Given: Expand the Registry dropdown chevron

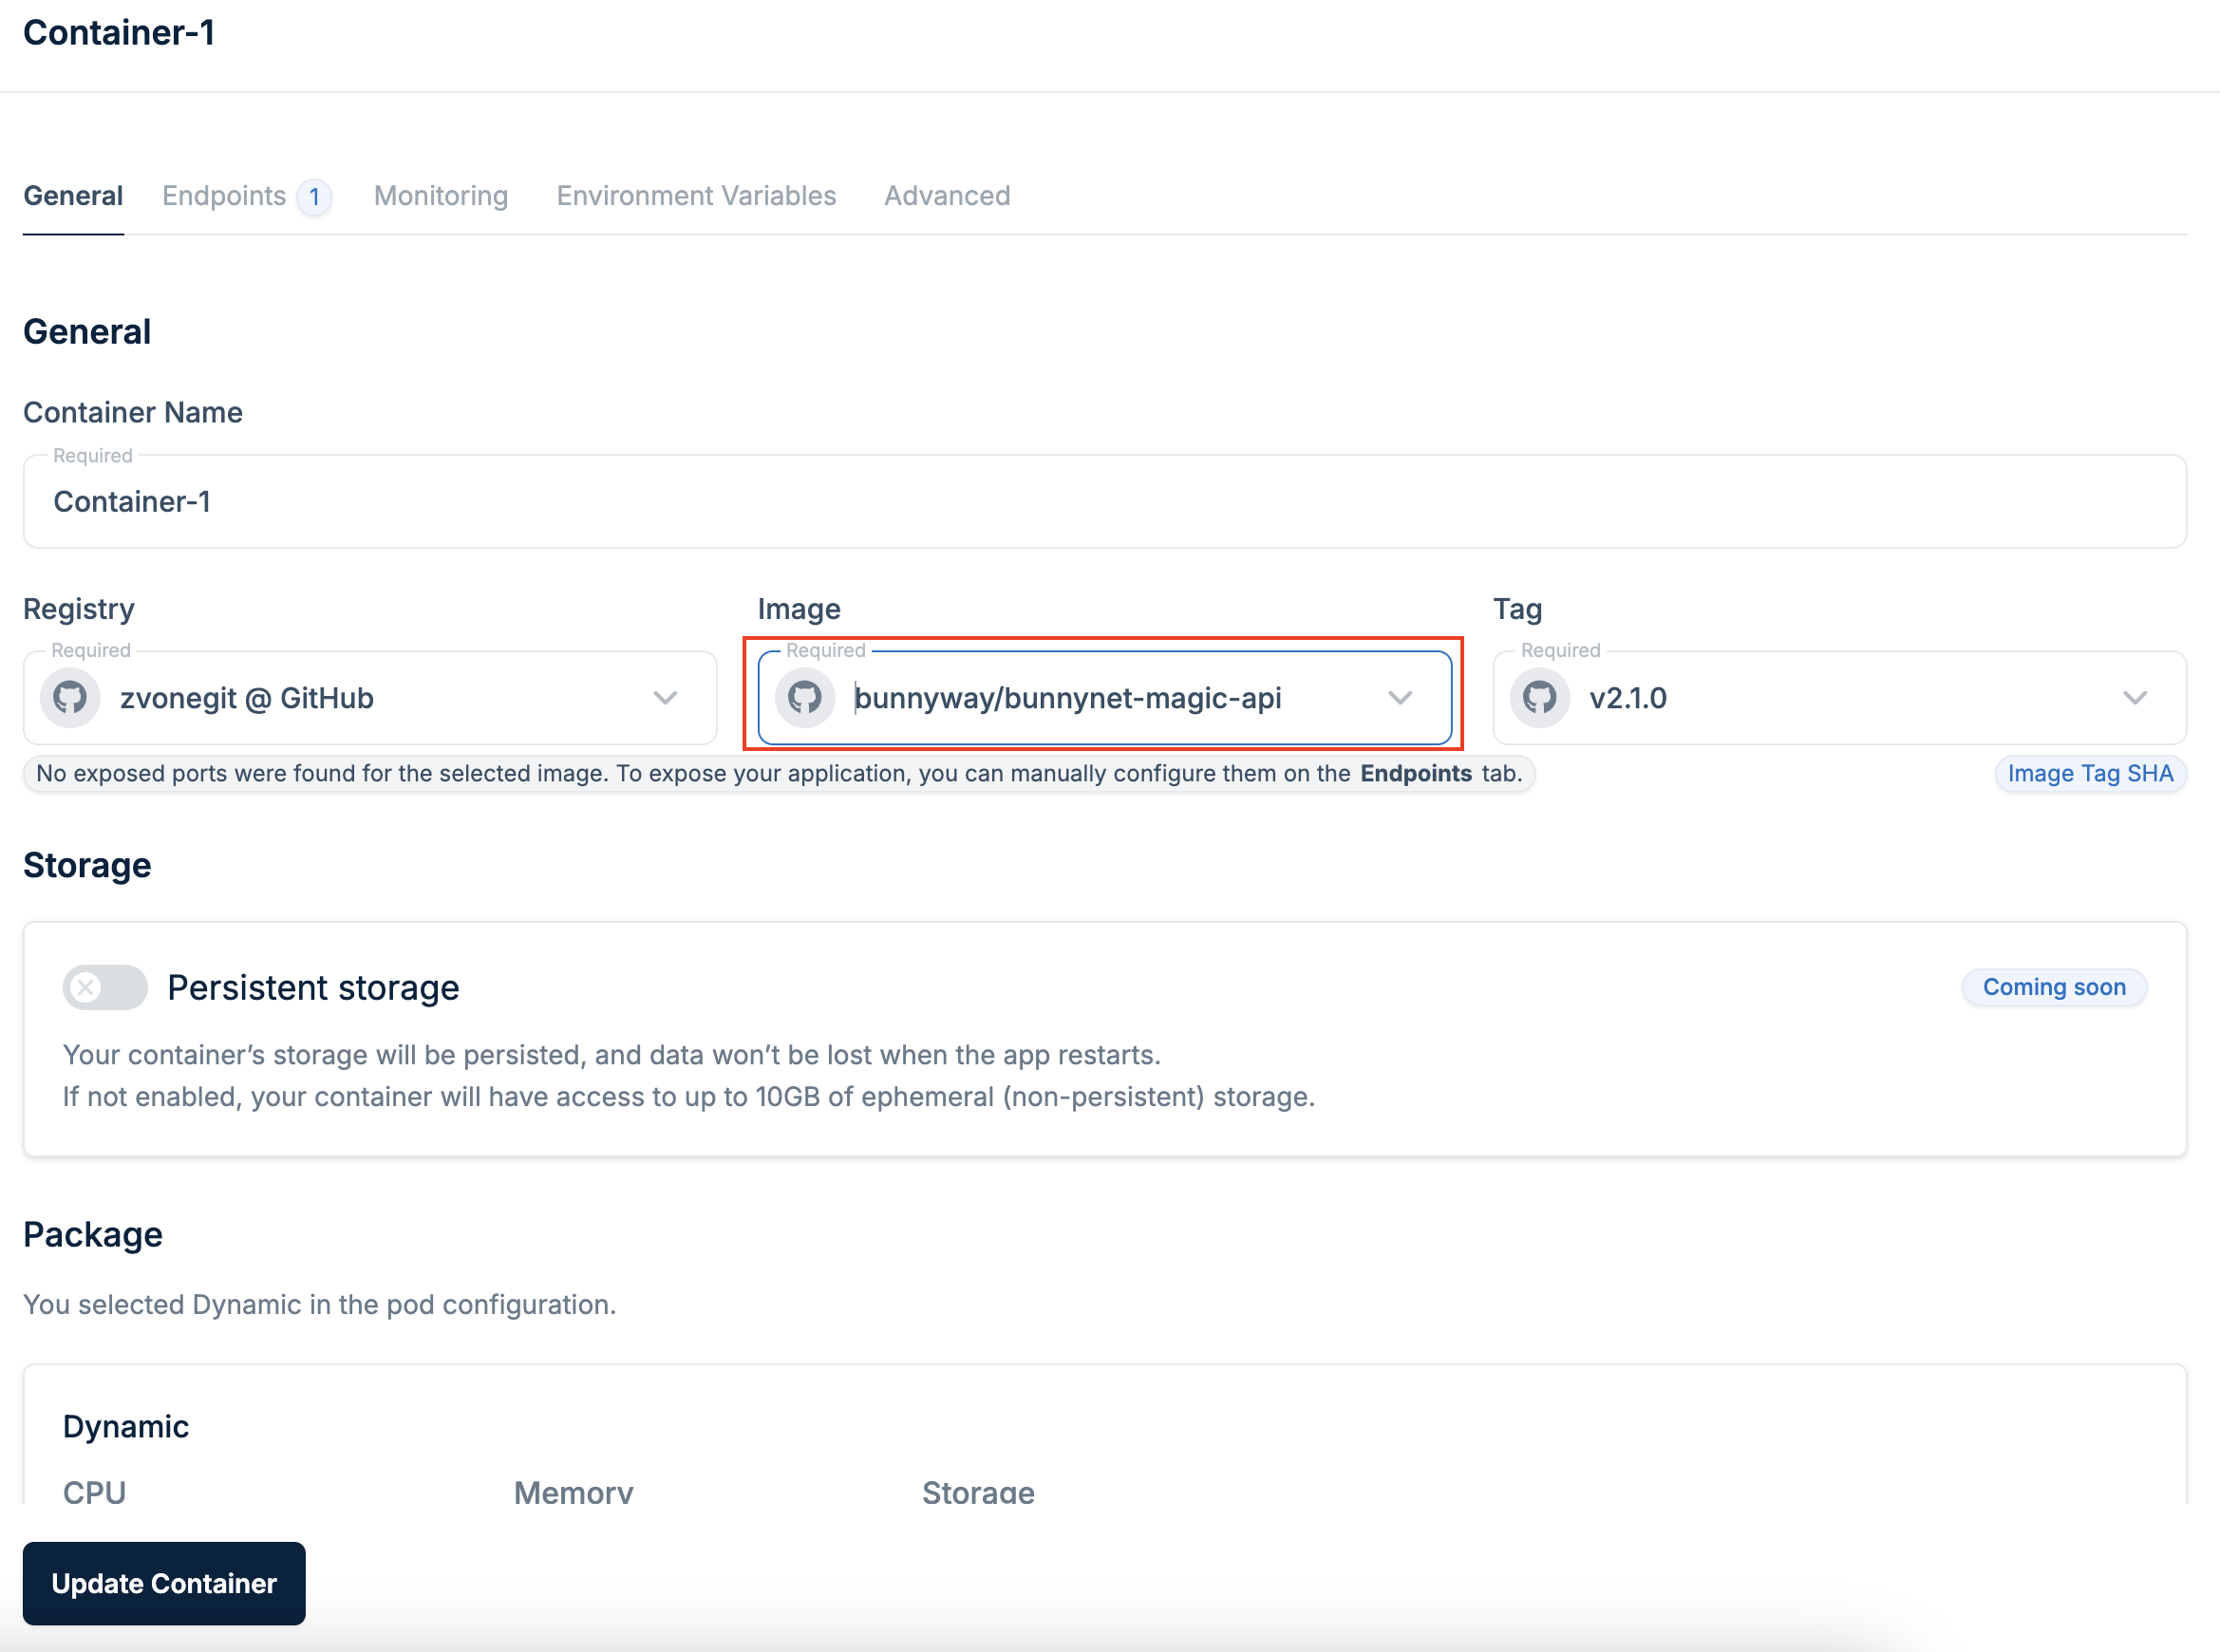Looking at the screenshot, I should 665,697.
